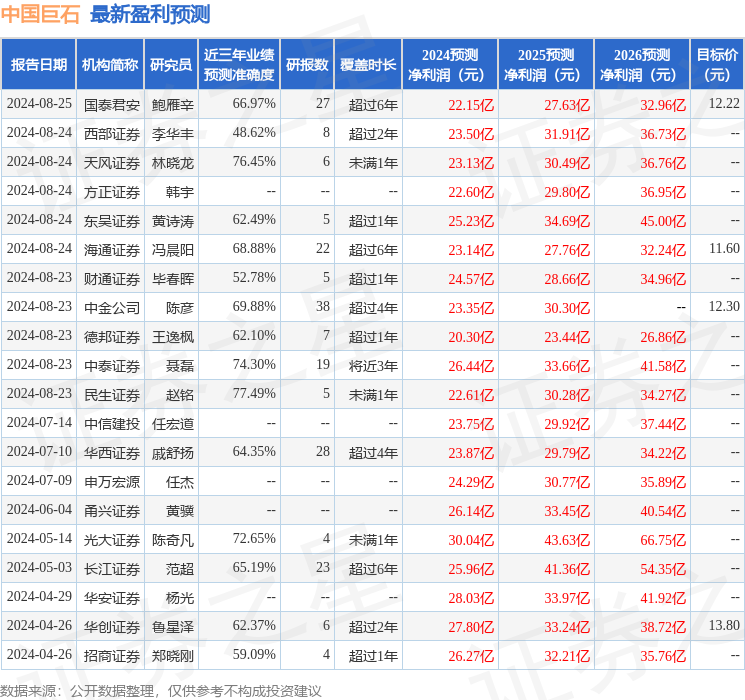The height and width of the screenshot is (700, 745).
Task: Click analyst name 黄诗涛
Action: tap(173, 221)
